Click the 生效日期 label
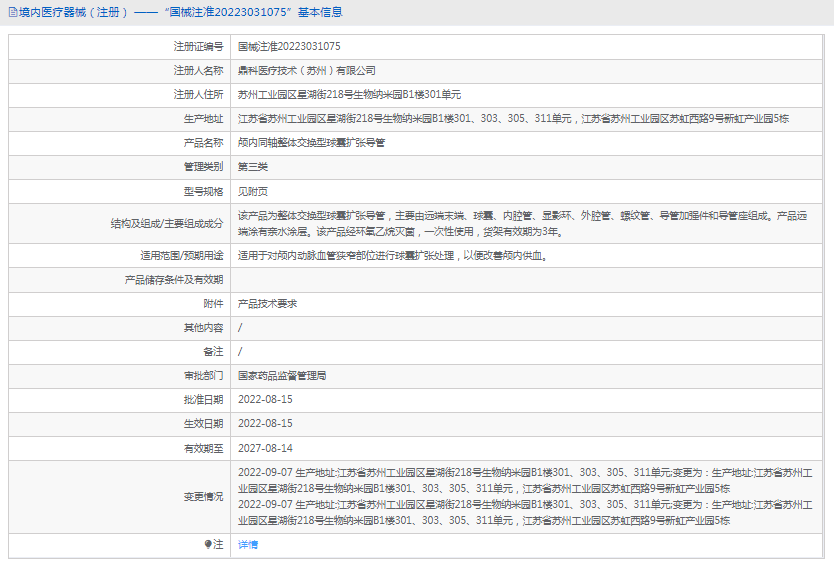 [204, 423]
